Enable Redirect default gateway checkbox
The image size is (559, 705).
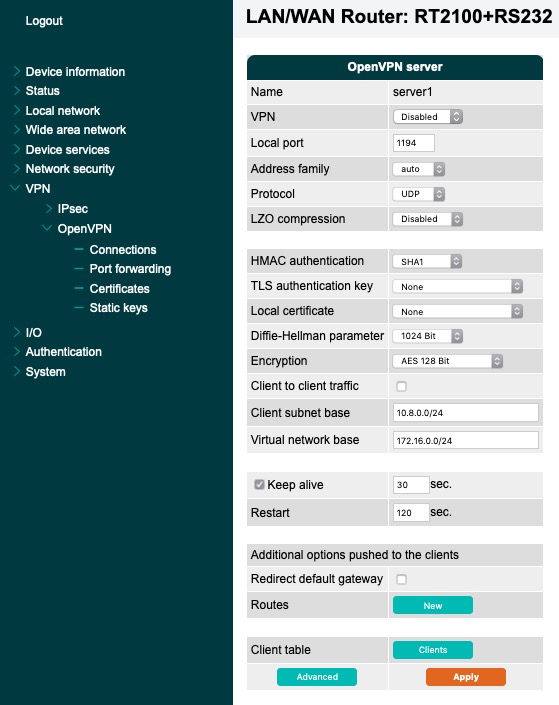[402, 580]
